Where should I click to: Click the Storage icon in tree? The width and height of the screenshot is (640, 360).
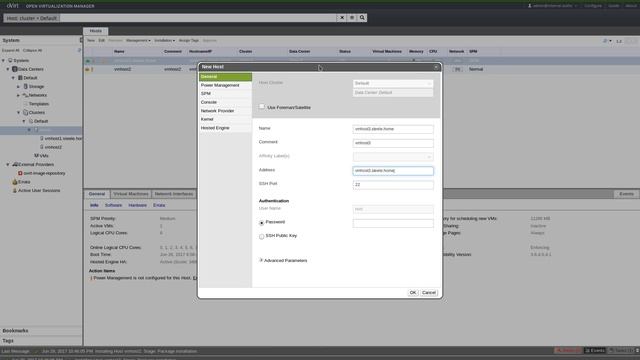coord(26,87)
